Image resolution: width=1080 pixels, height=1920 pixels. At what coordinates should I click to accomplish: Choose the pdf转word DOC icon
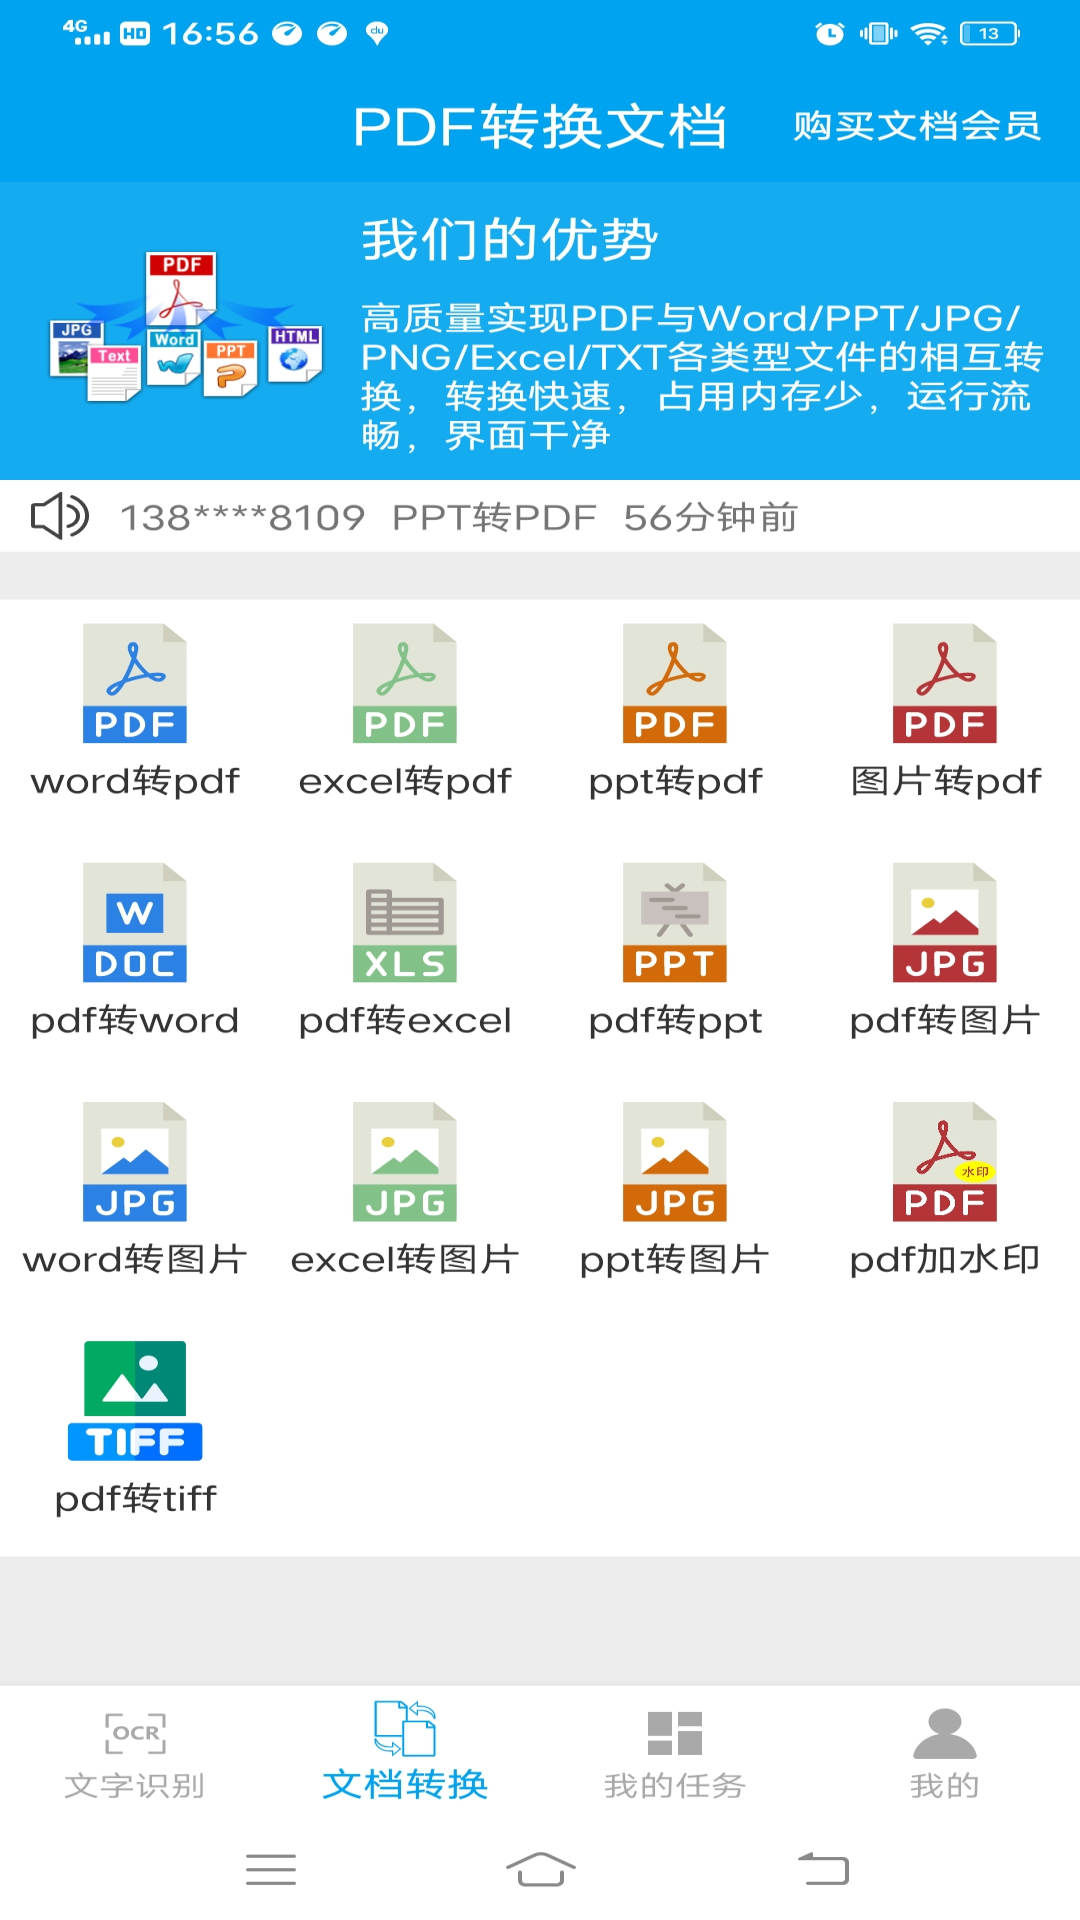135,923
